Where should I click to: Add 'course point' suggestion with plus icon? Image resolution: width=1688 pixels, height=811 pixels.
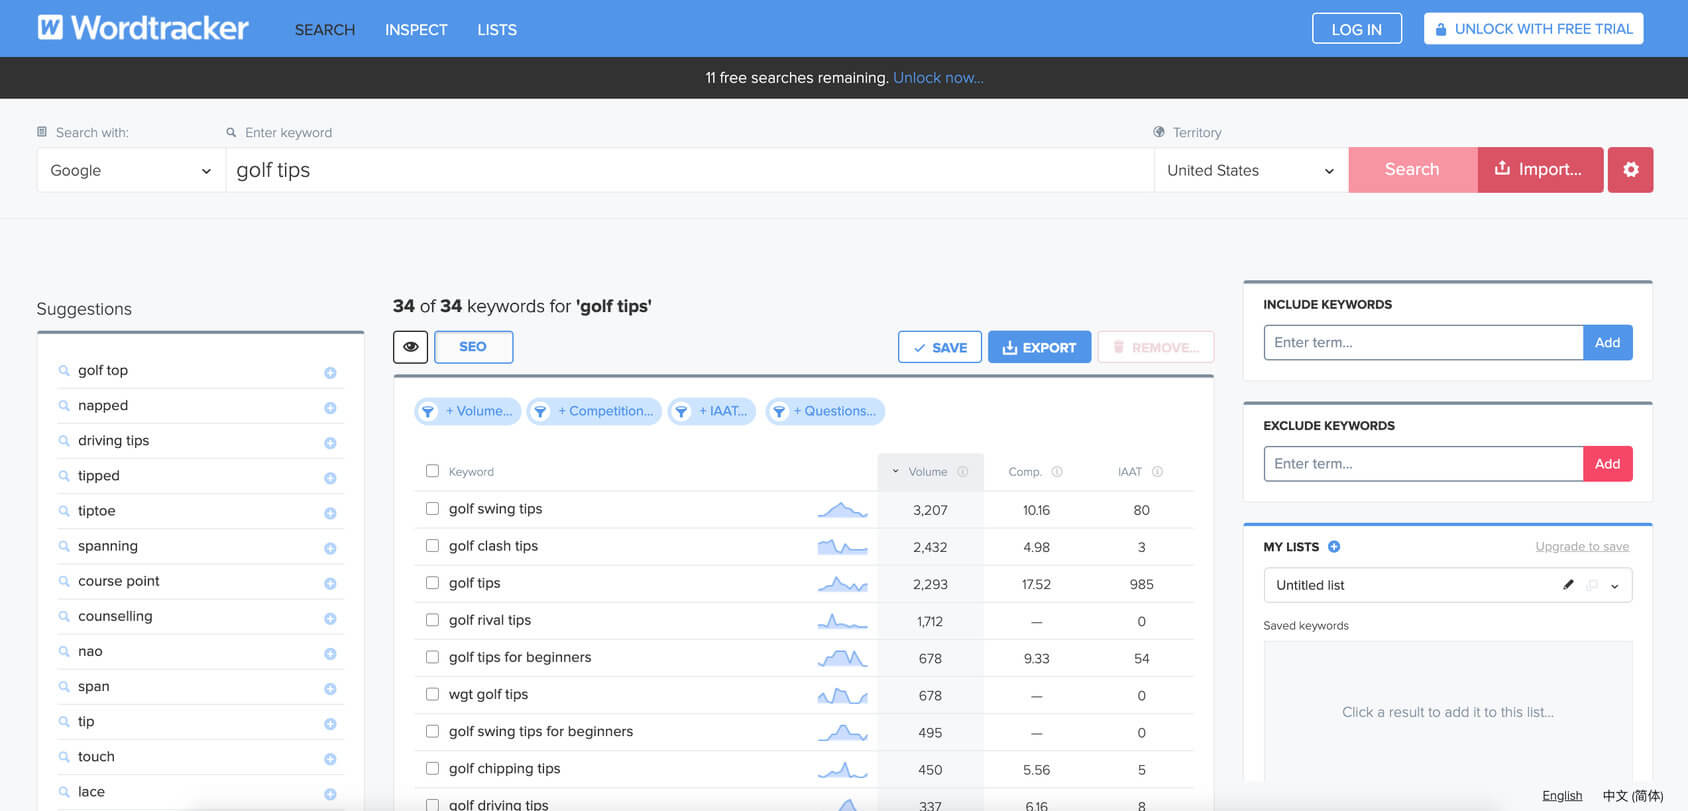coord(330,583)
